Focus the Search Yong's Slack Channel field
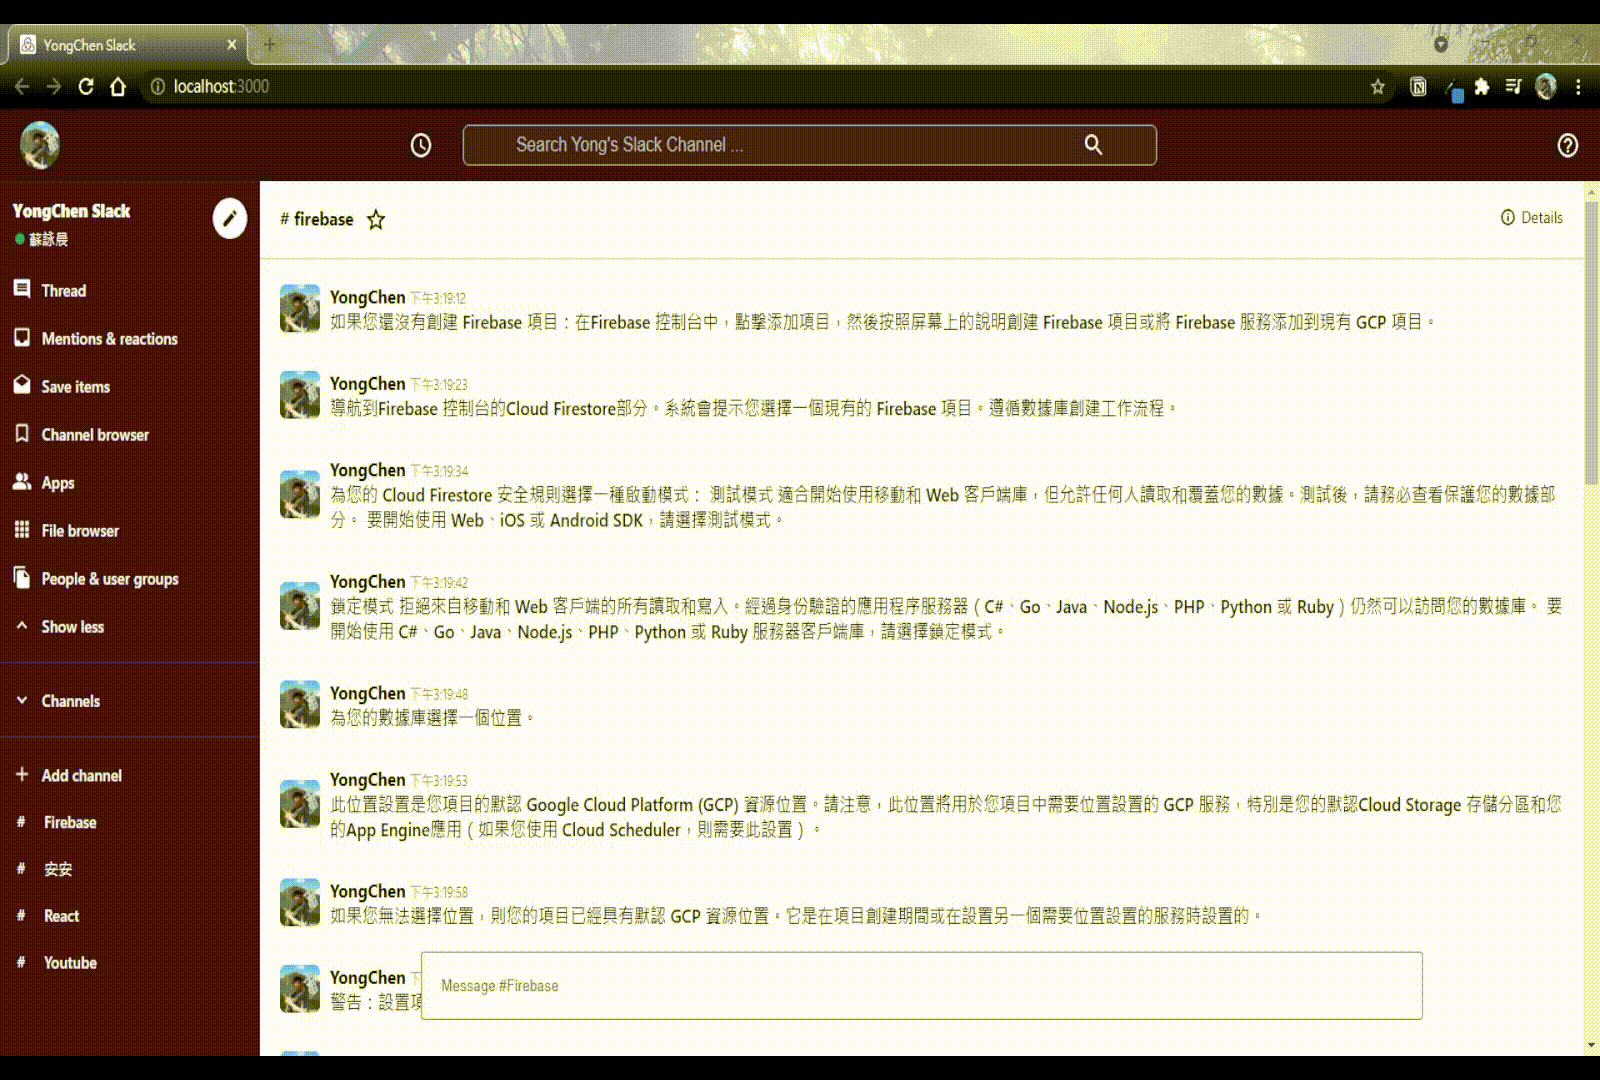Viewport: 1600px width, 1080px height. coord(809,145)
